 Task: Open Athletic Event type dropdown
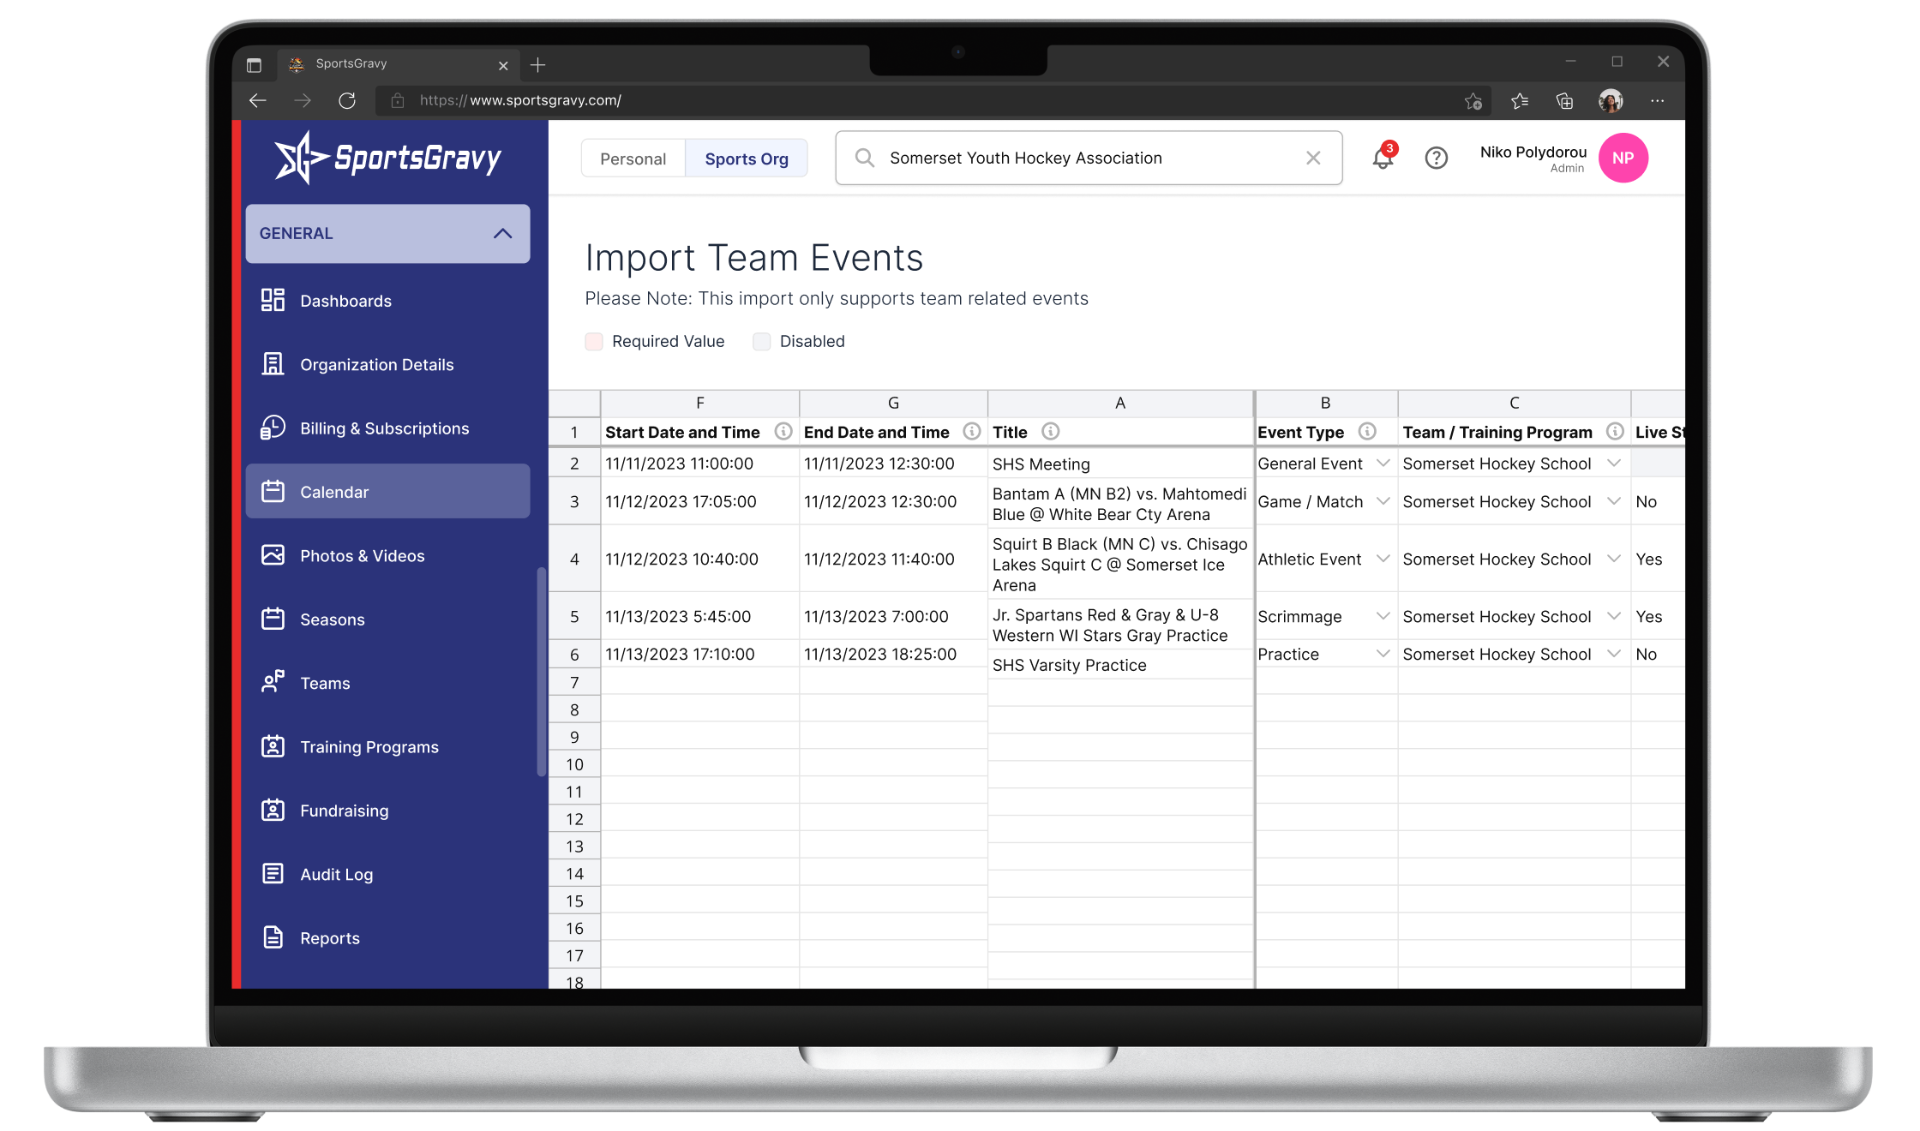click(x=1383, y=558)
